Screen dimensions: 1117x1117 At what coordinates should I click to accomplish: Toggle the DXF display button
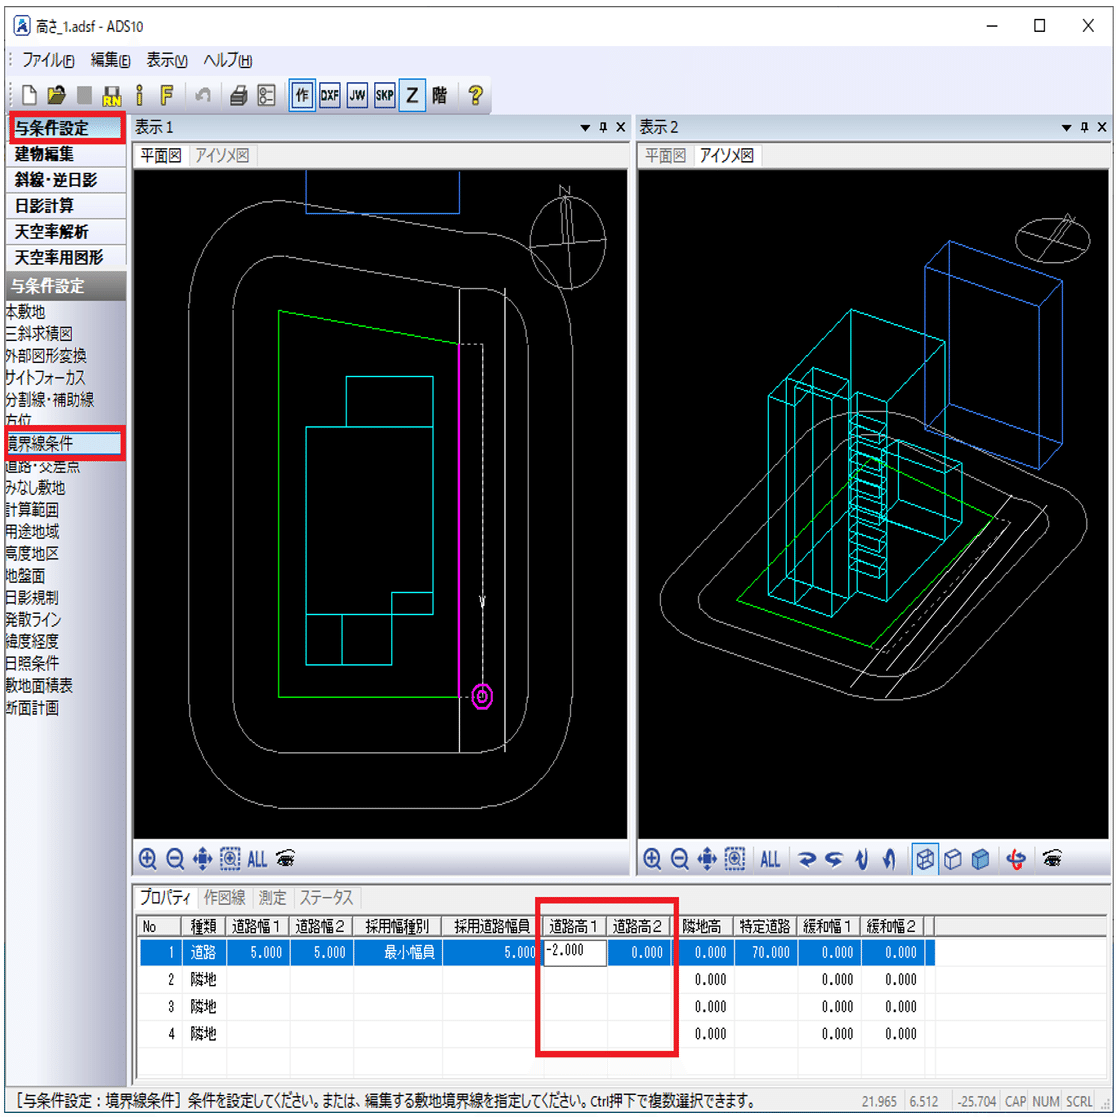coord(330,95)
